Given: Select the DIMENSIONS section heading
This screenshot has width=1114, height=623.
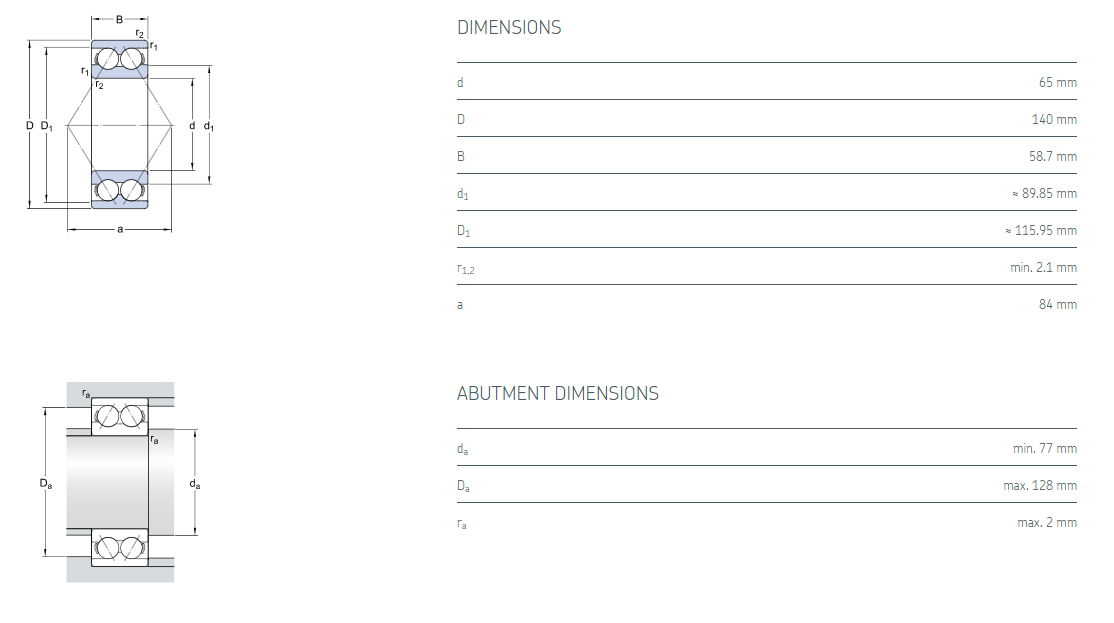Looking at the screenshot, I should tap(509, 28).
